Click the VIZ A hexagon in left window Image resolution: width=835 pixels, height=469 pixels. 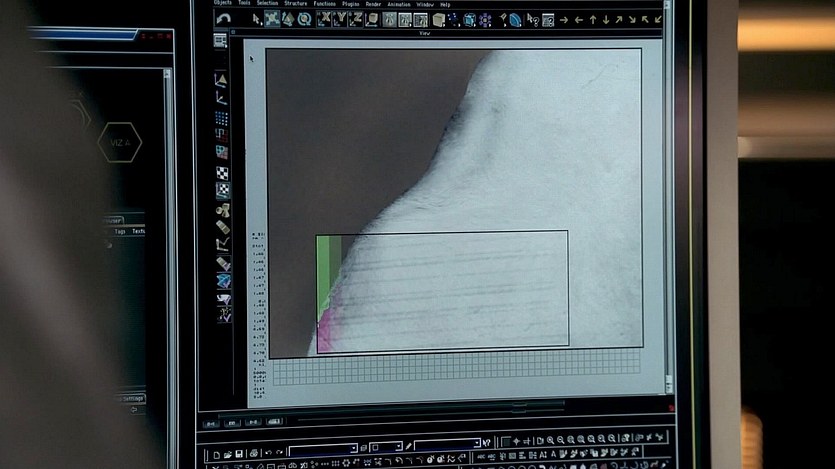[120, 143]
